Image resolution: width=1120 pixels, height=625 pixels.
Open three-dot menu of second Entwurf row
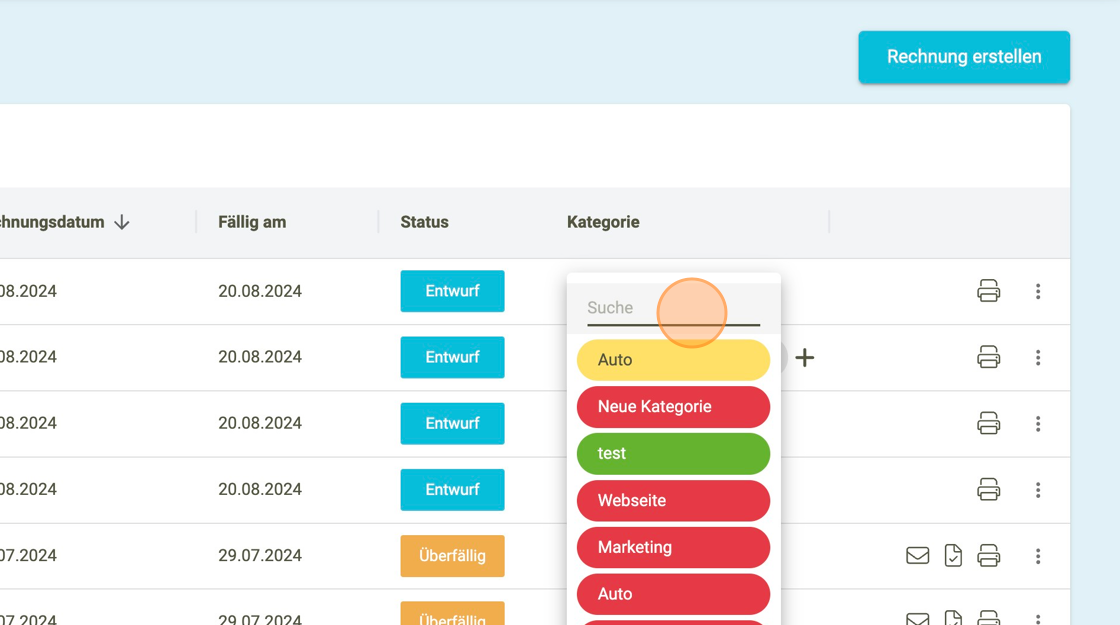pos(1038,357)
